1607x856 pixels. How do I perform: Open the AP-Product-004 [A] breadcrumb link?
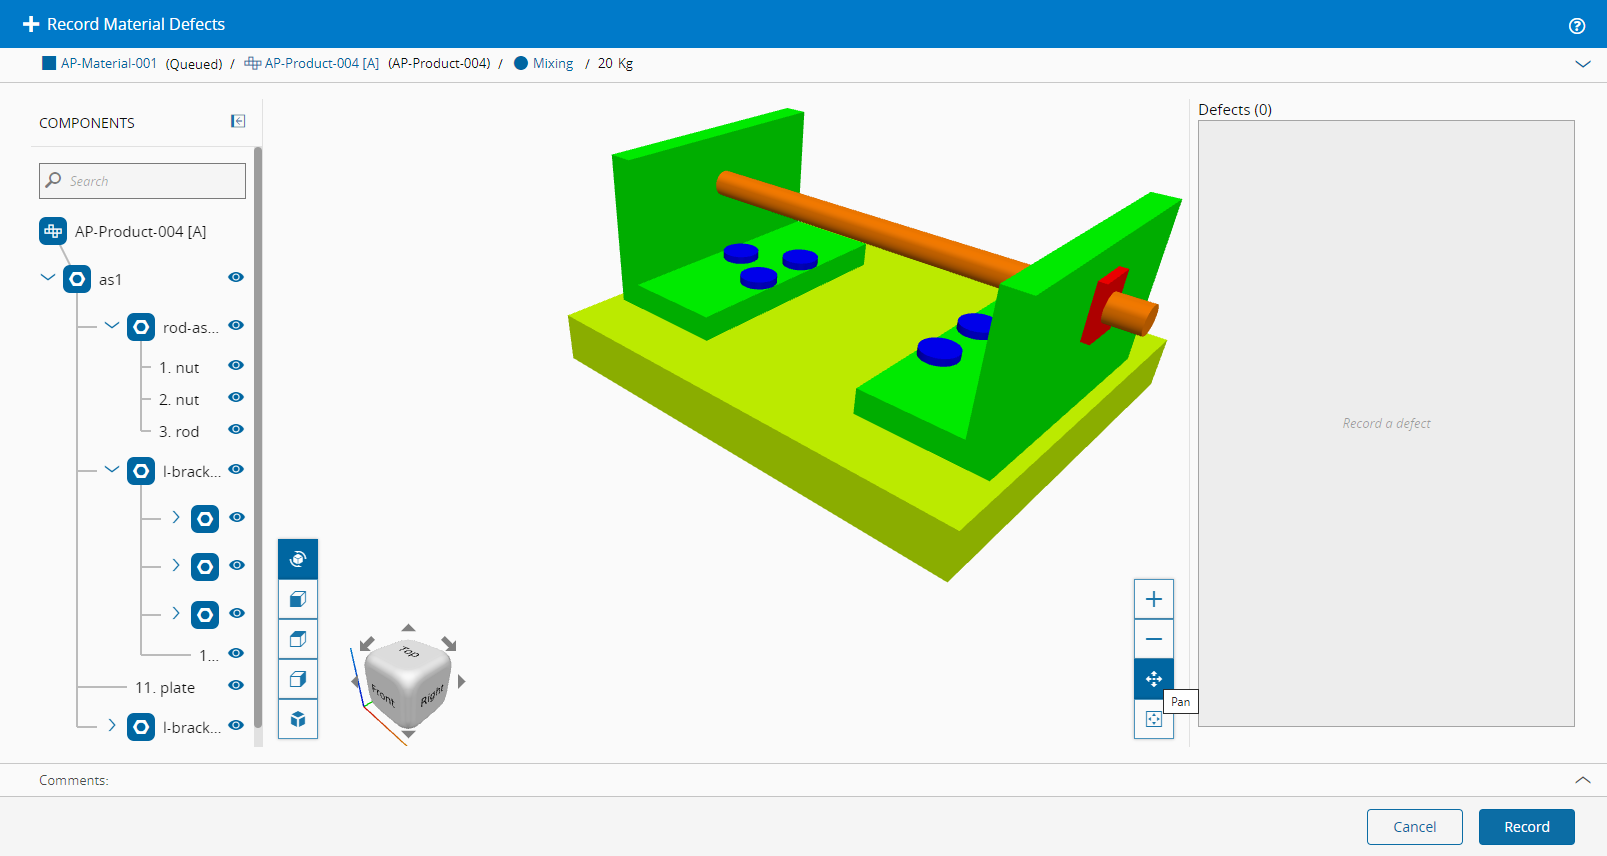coord(322,63)
